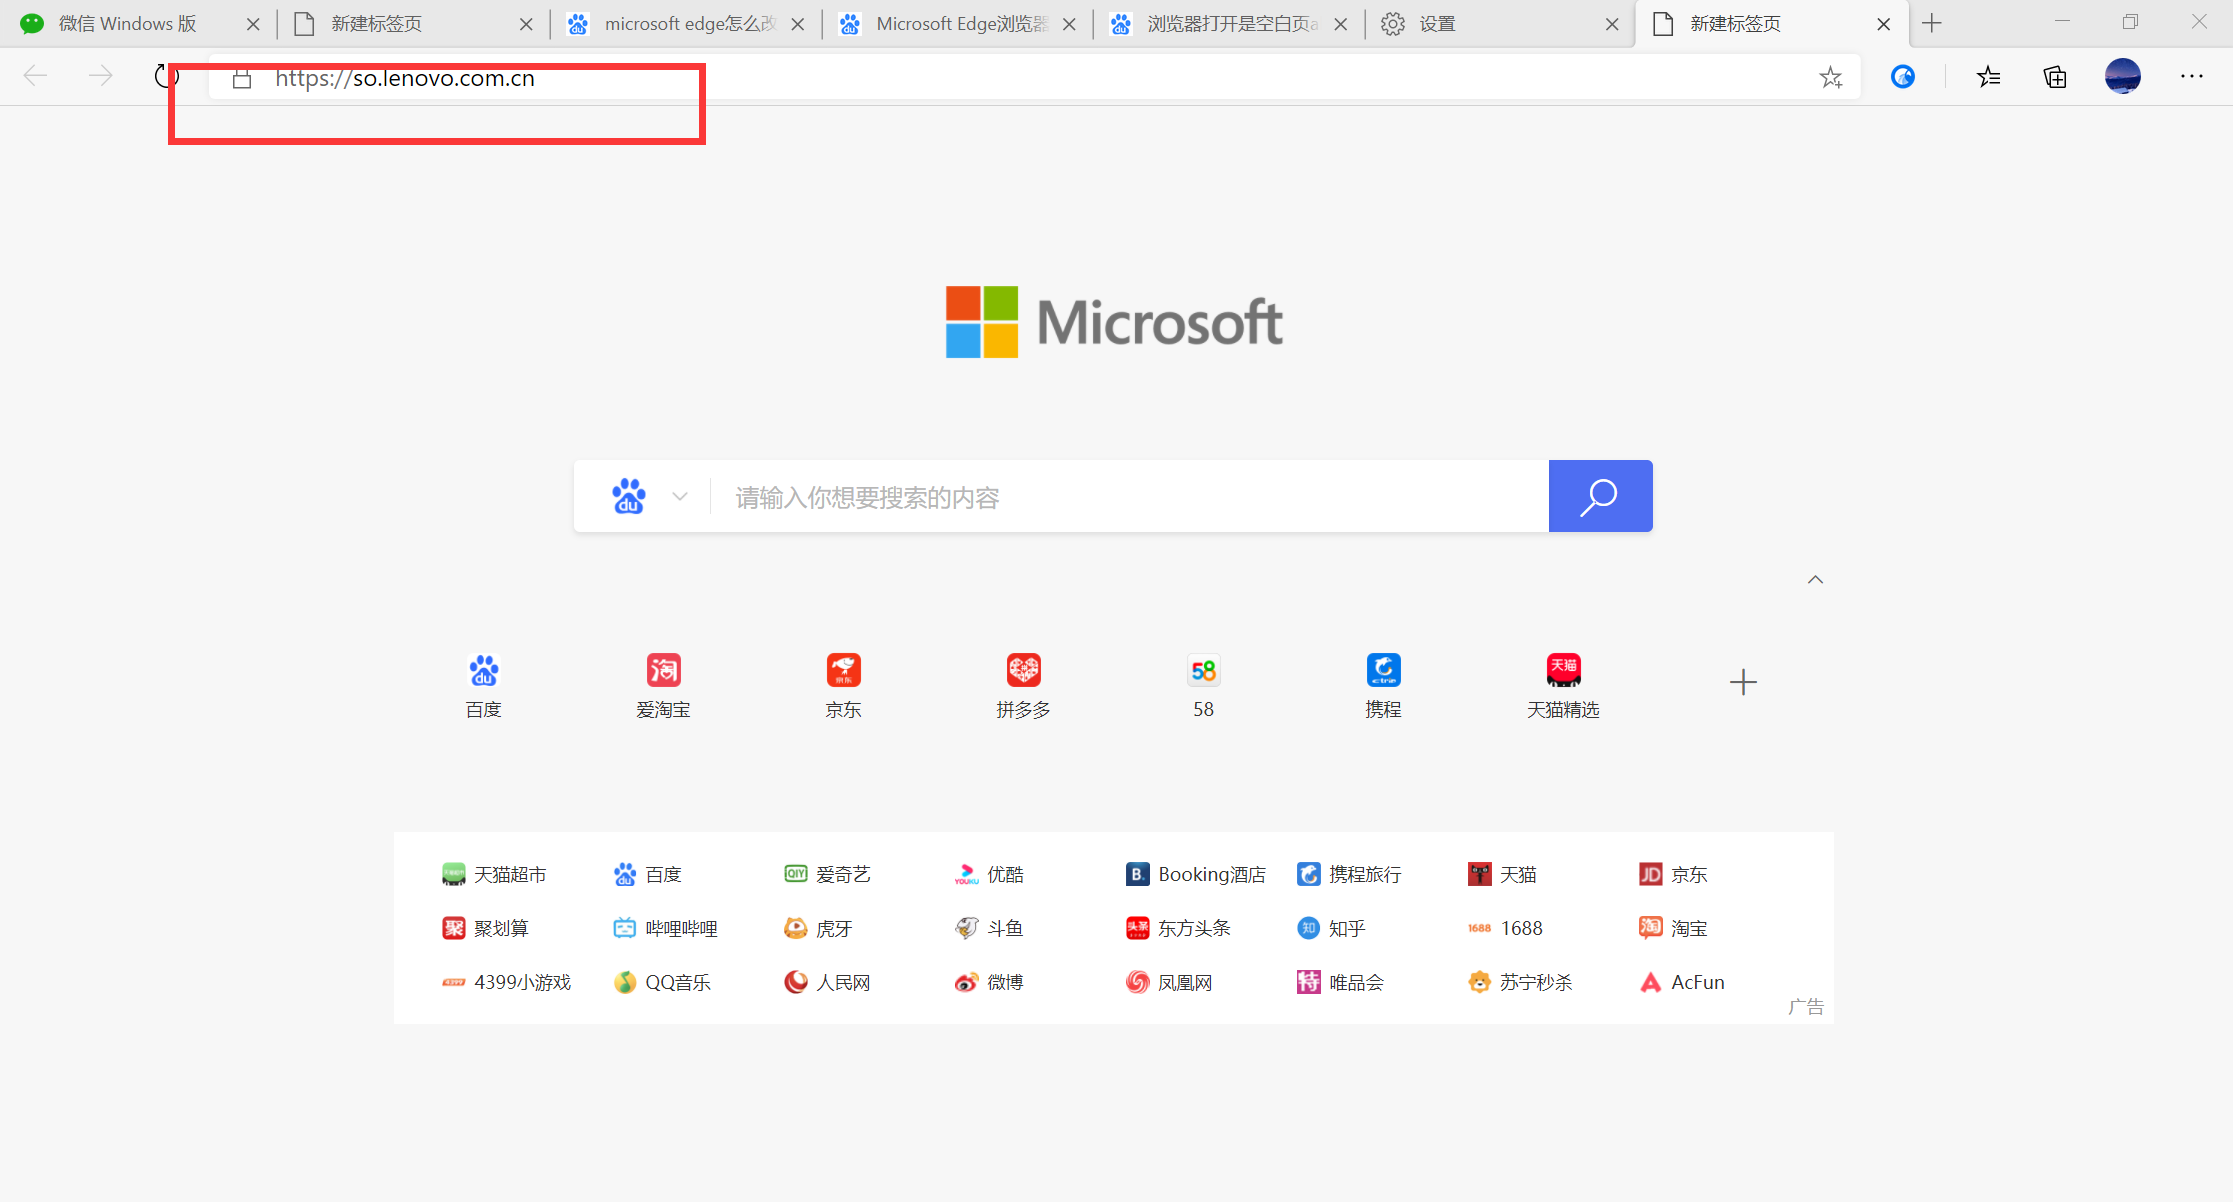Click the Microsoft logo
This screenshot has width=2233, height=1202.
point(1114,322)
